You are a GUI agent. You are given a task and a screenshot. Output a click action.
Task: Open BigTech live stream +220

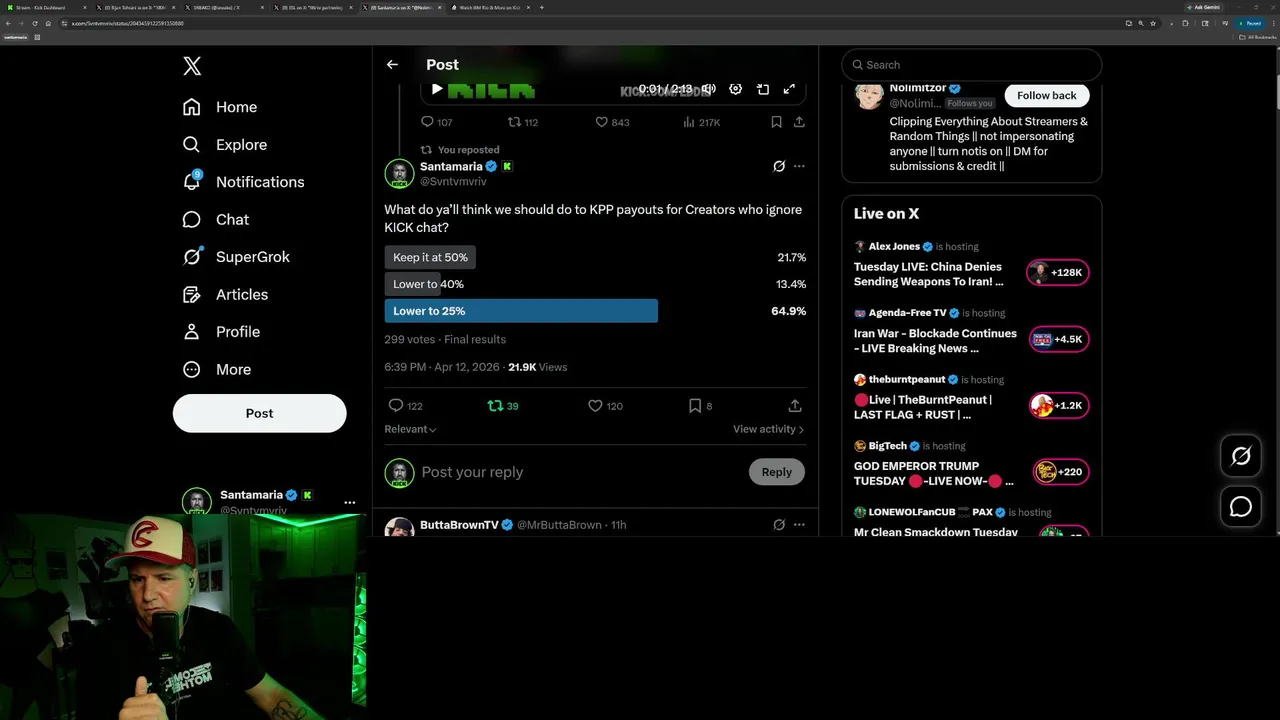(1060, 472)
